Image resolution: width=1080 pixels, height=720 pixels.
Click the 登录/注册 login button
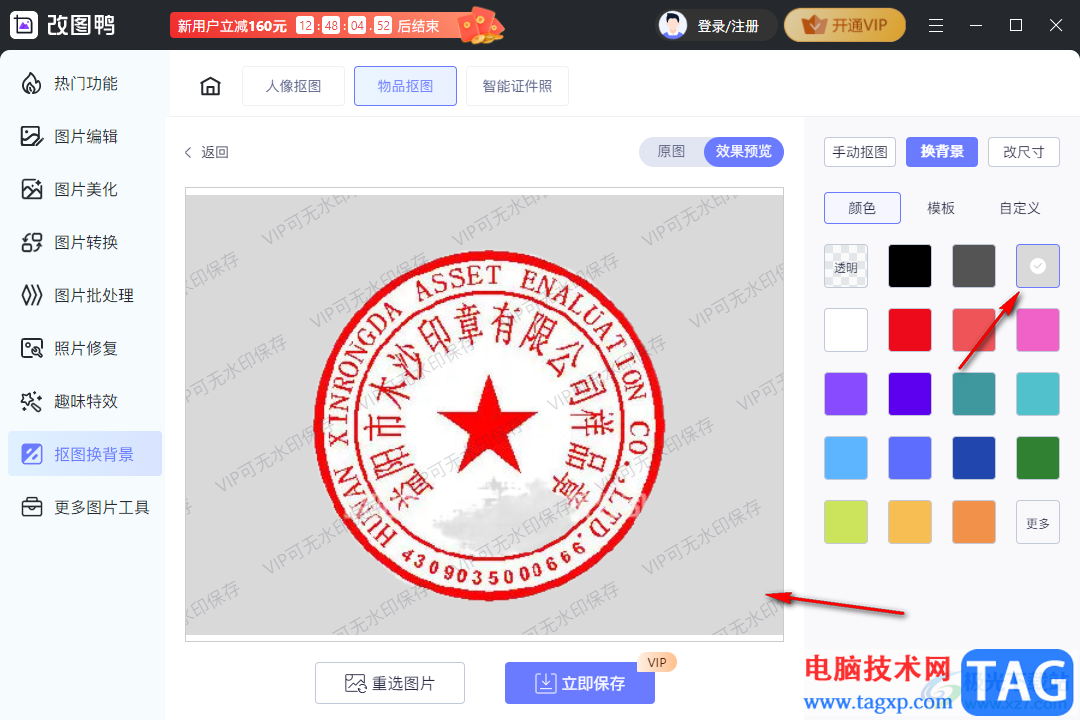[x=727, y=26]
